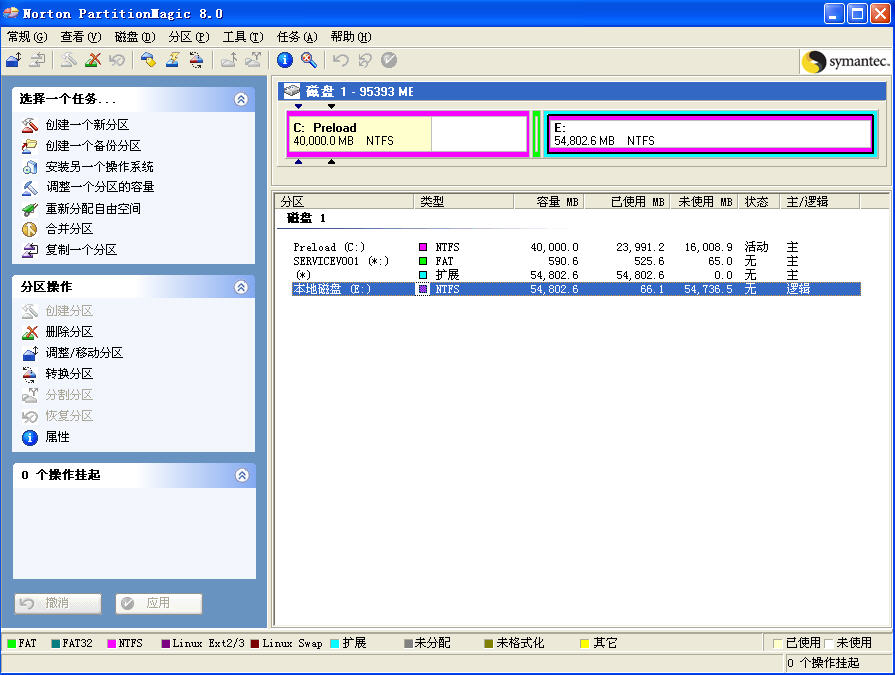Click the blue info properties toolbar icon
The height and width of the screenshot is (675, 895).
click(284, 60)
